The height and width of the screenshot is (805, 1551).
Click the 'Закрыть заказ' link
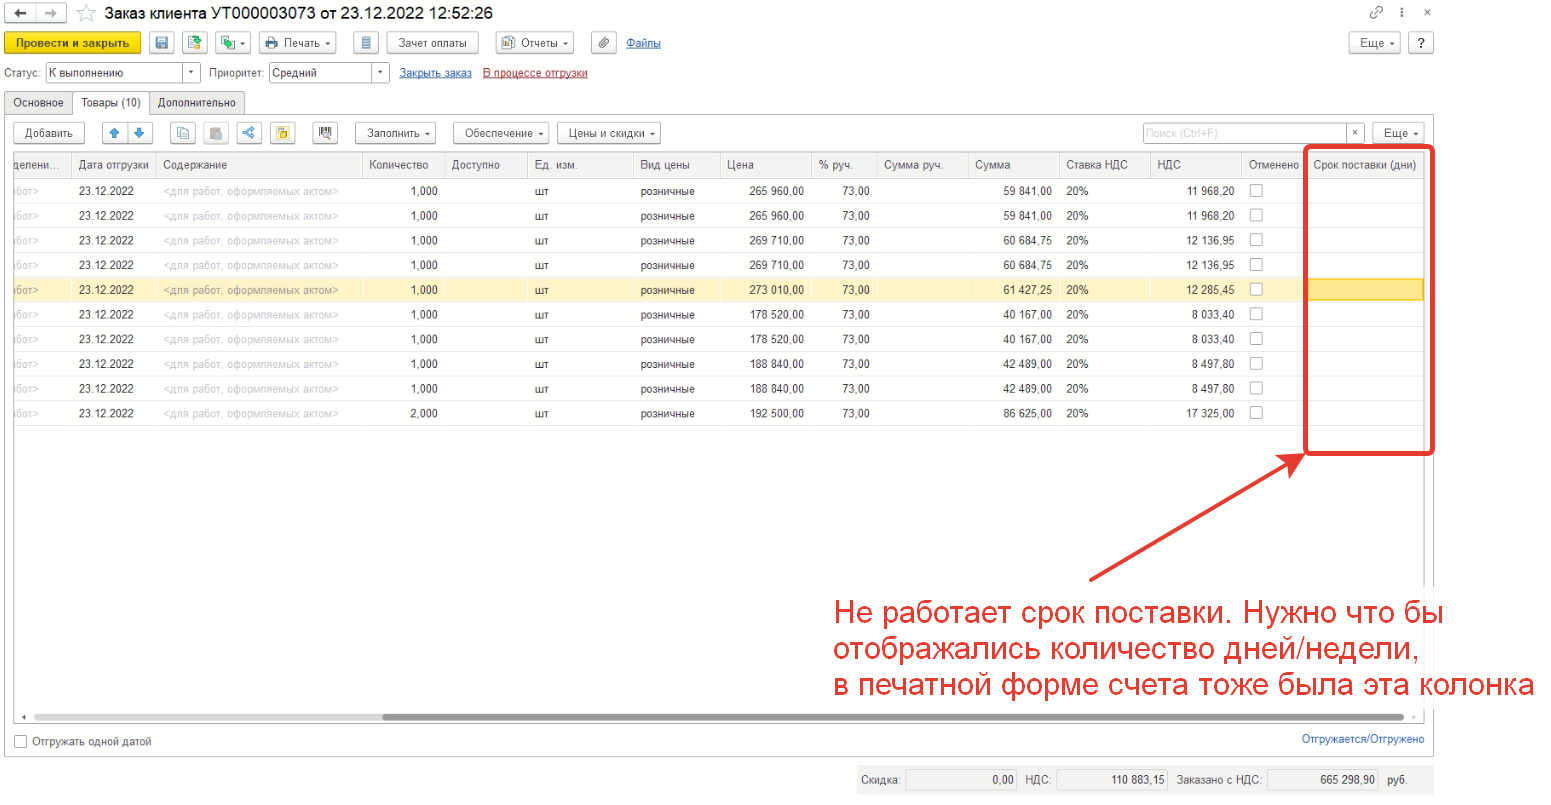(x=435, y=73)
